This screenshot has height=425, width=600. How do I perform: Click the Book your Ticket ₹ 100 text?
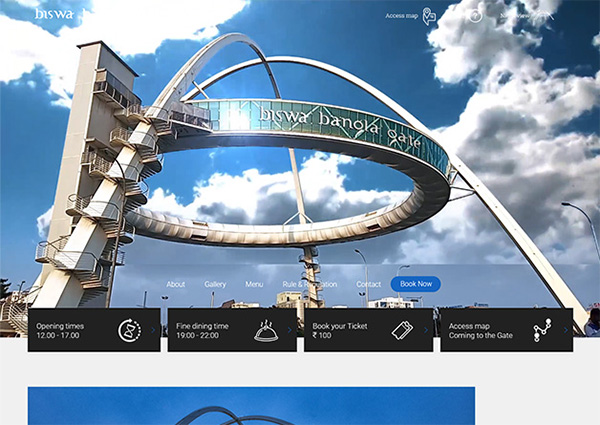pyautogui.click(x=339, y=331)
